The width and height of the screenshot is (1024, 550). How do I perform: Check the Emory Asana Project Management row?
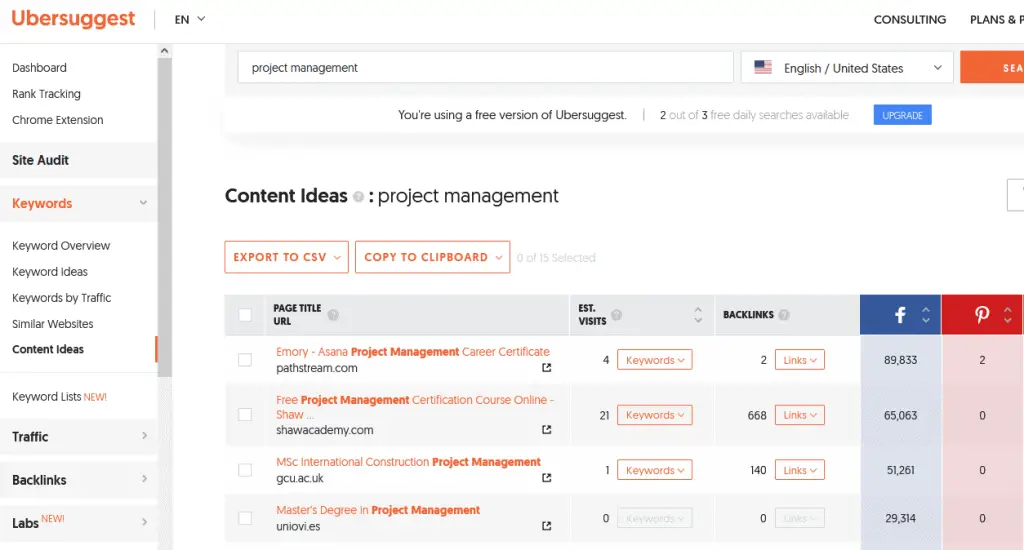click(245, 360)
